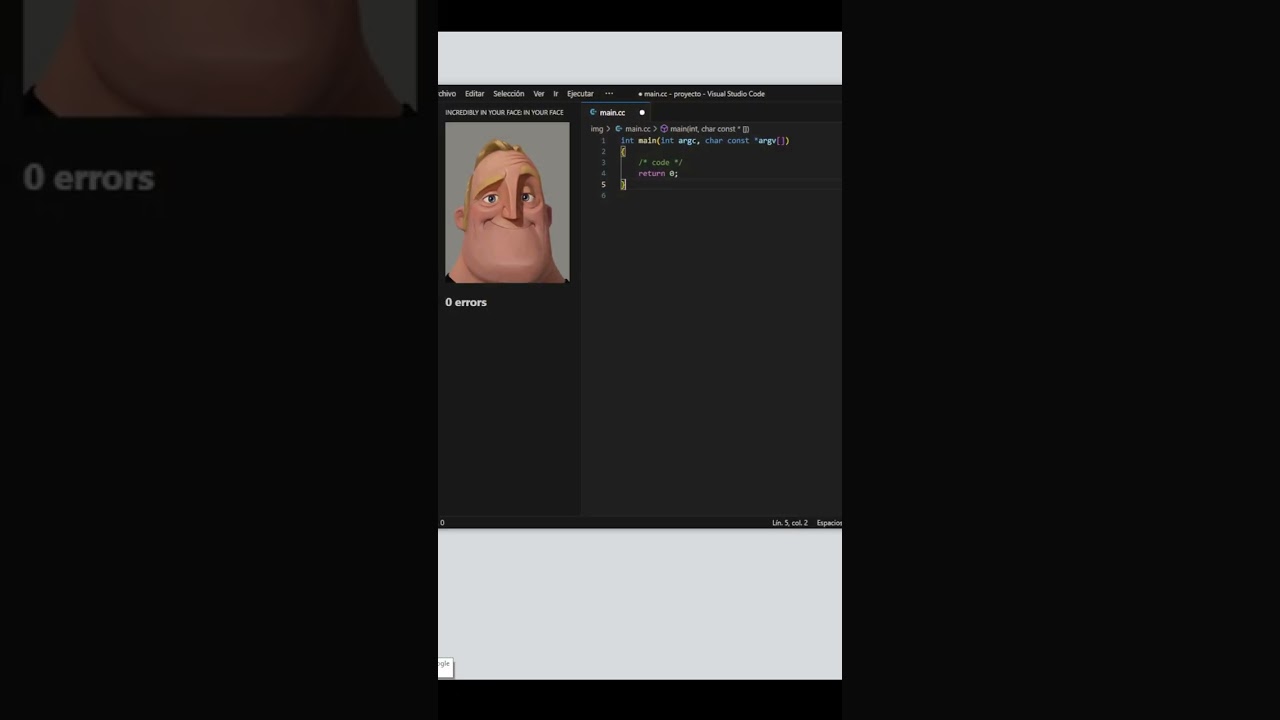Open the Ejecutar menu
Viewport: 1280px width, 720px height.
580,94
